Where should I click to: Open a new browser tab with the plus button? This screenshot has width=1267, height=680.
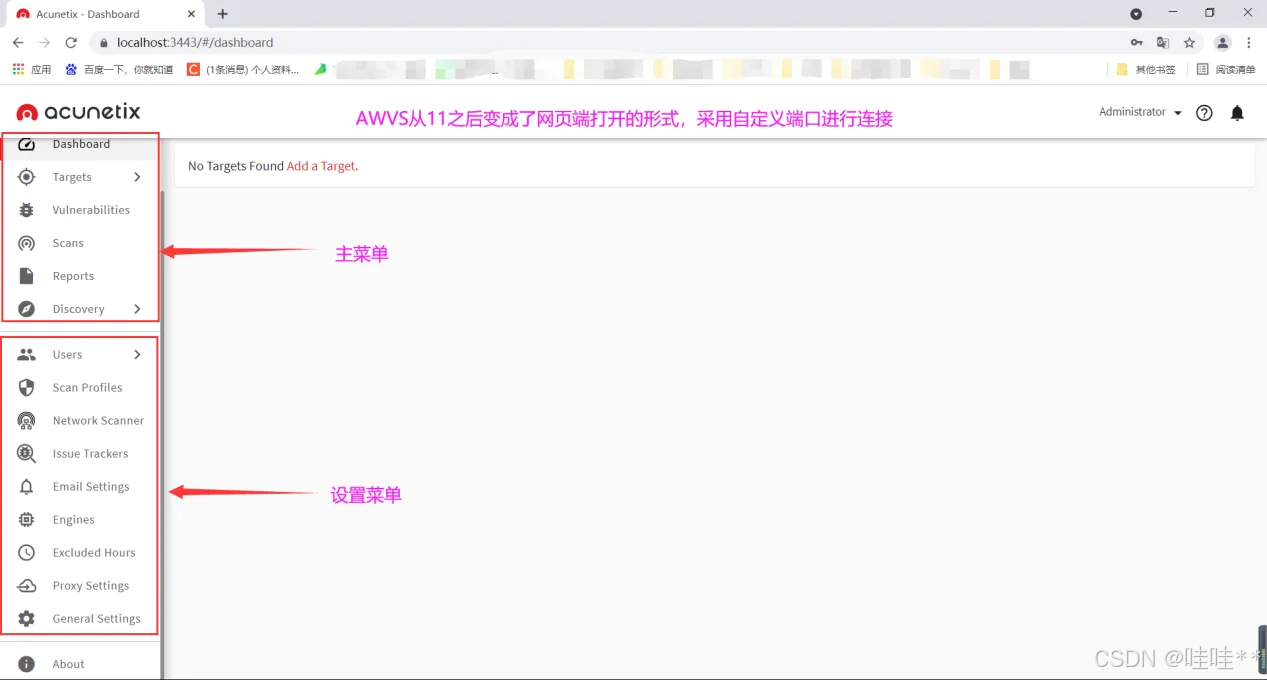[222, 14]
